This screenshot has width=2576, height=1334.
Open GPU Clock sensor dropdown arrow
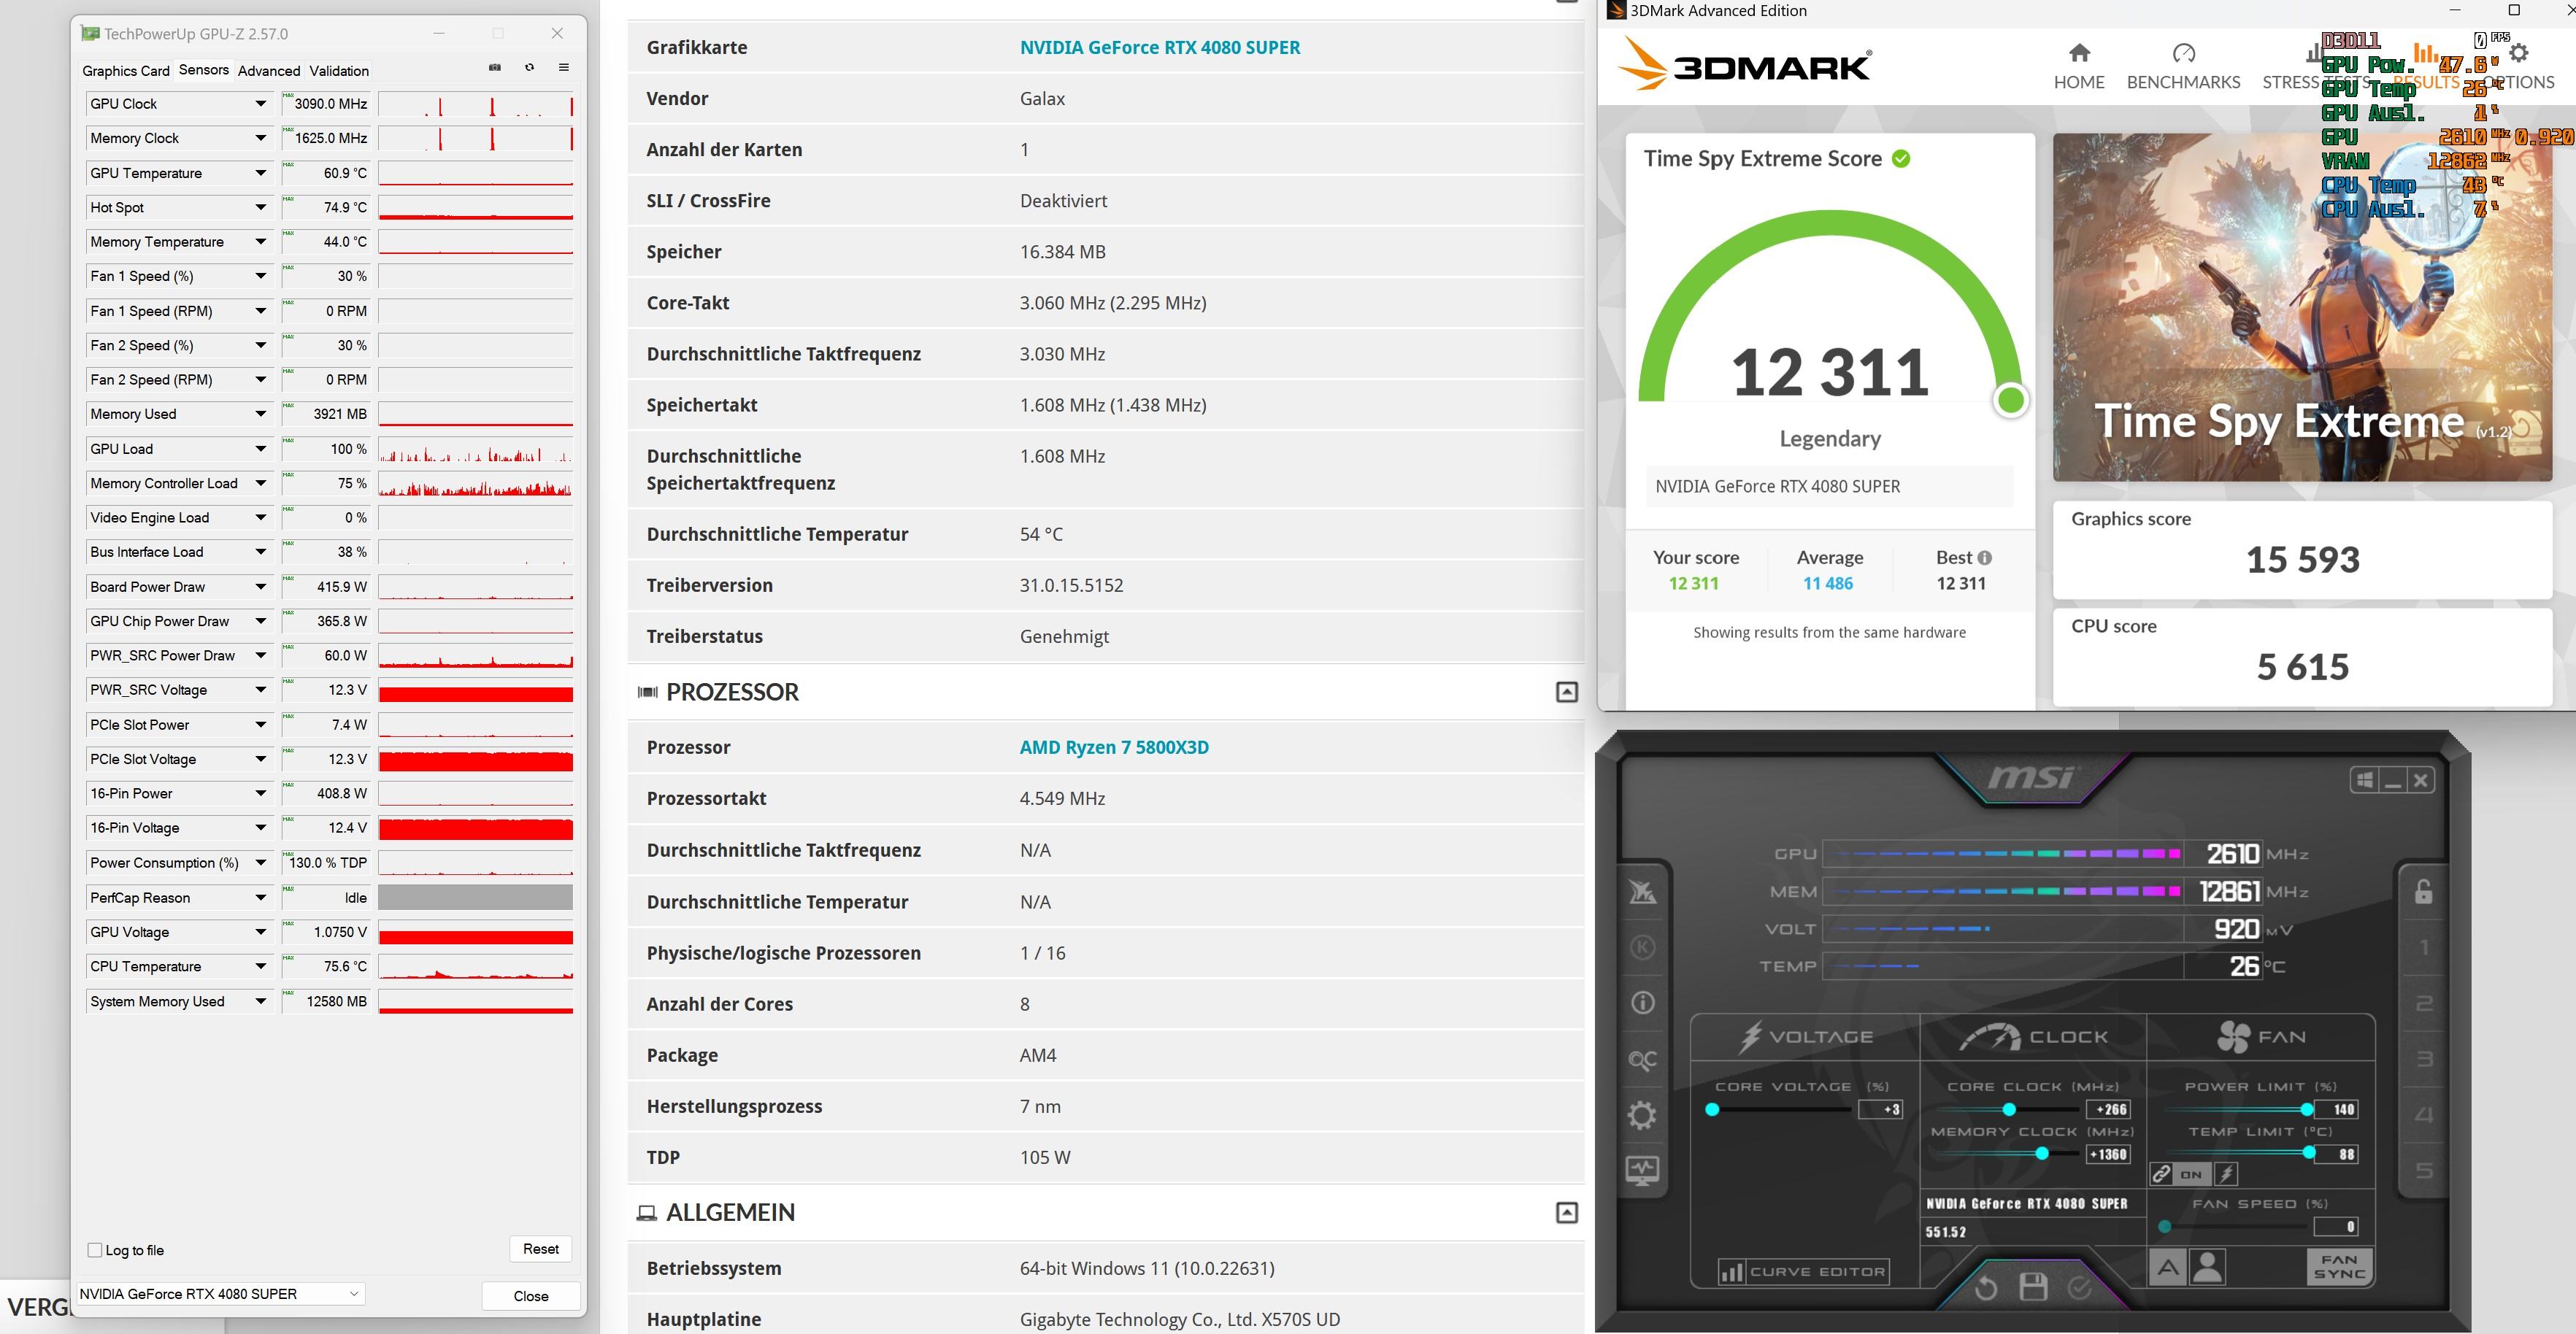click(260, 104)
